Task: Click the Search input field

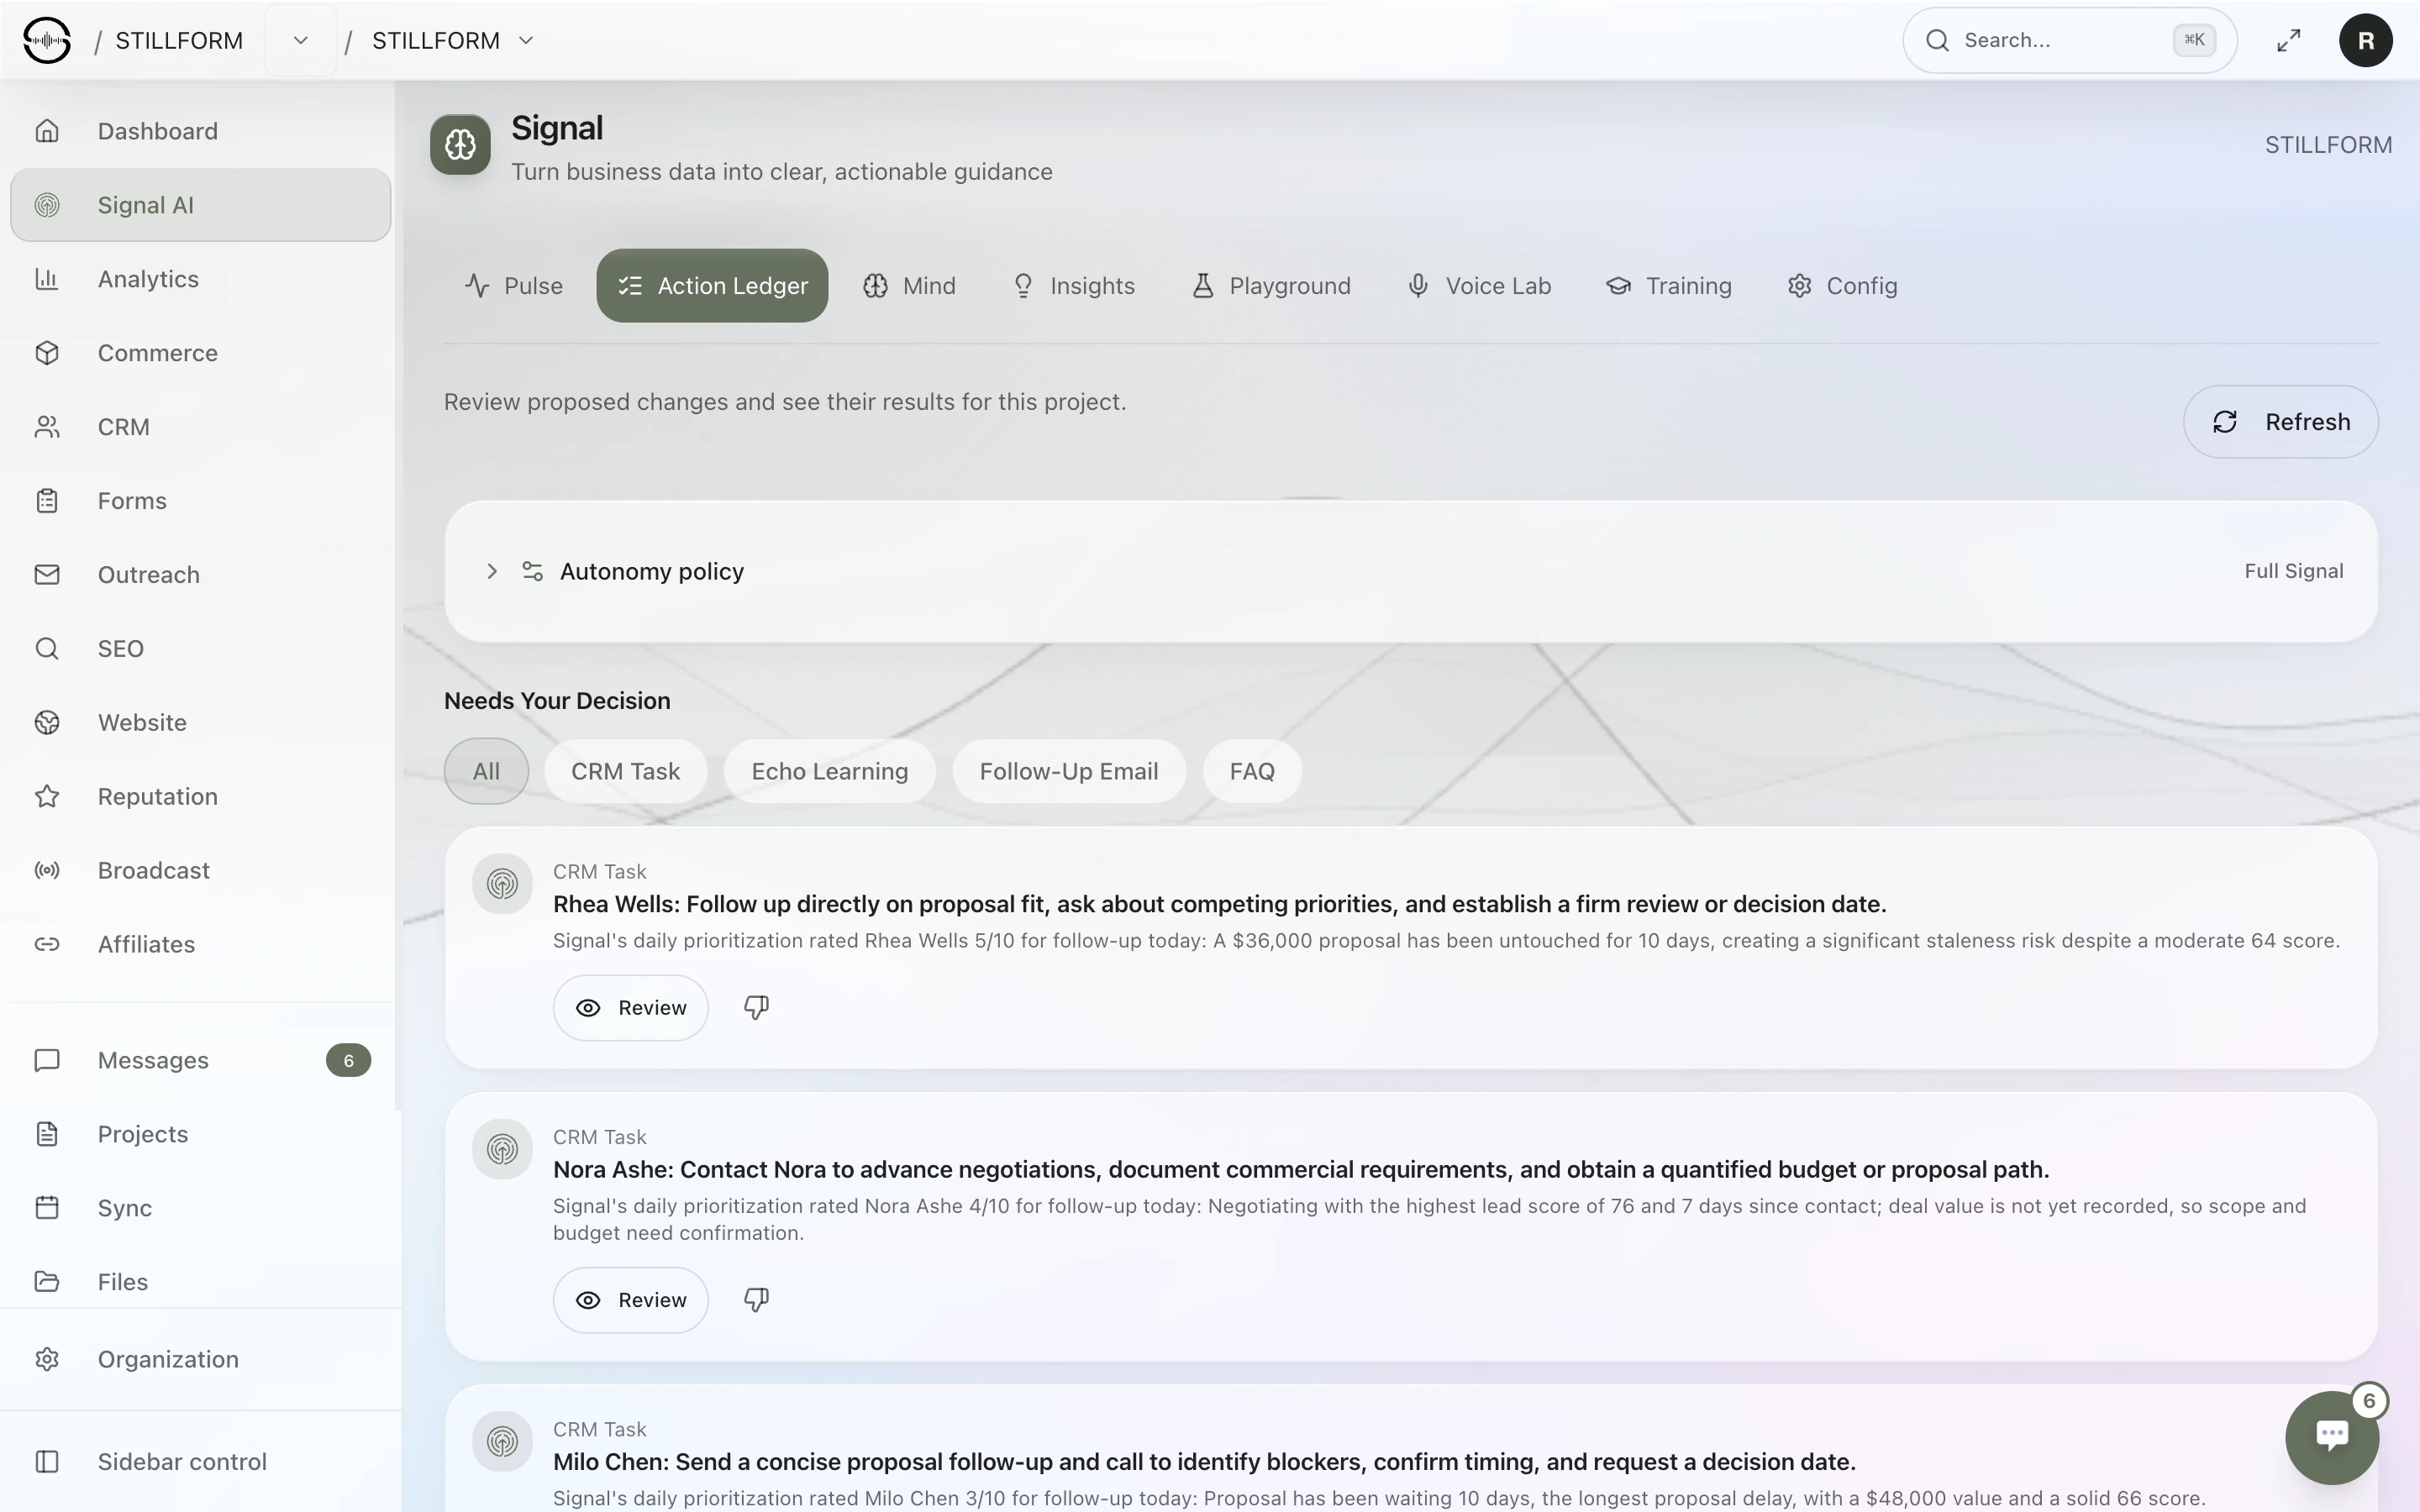Action: [2069, 40]
